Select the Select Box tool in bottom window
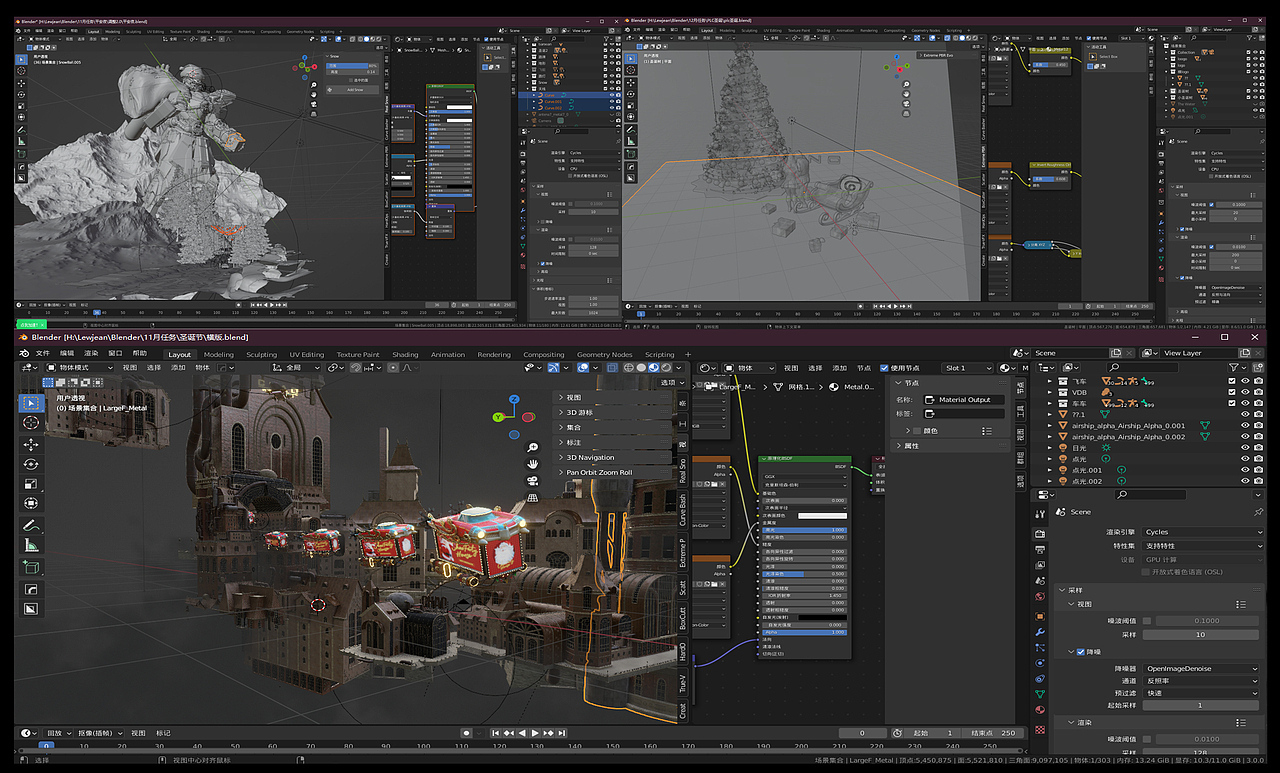Image resolution: width=1280 pixels, height=773 pixels. pyautogui.click(x=31, y=402)
